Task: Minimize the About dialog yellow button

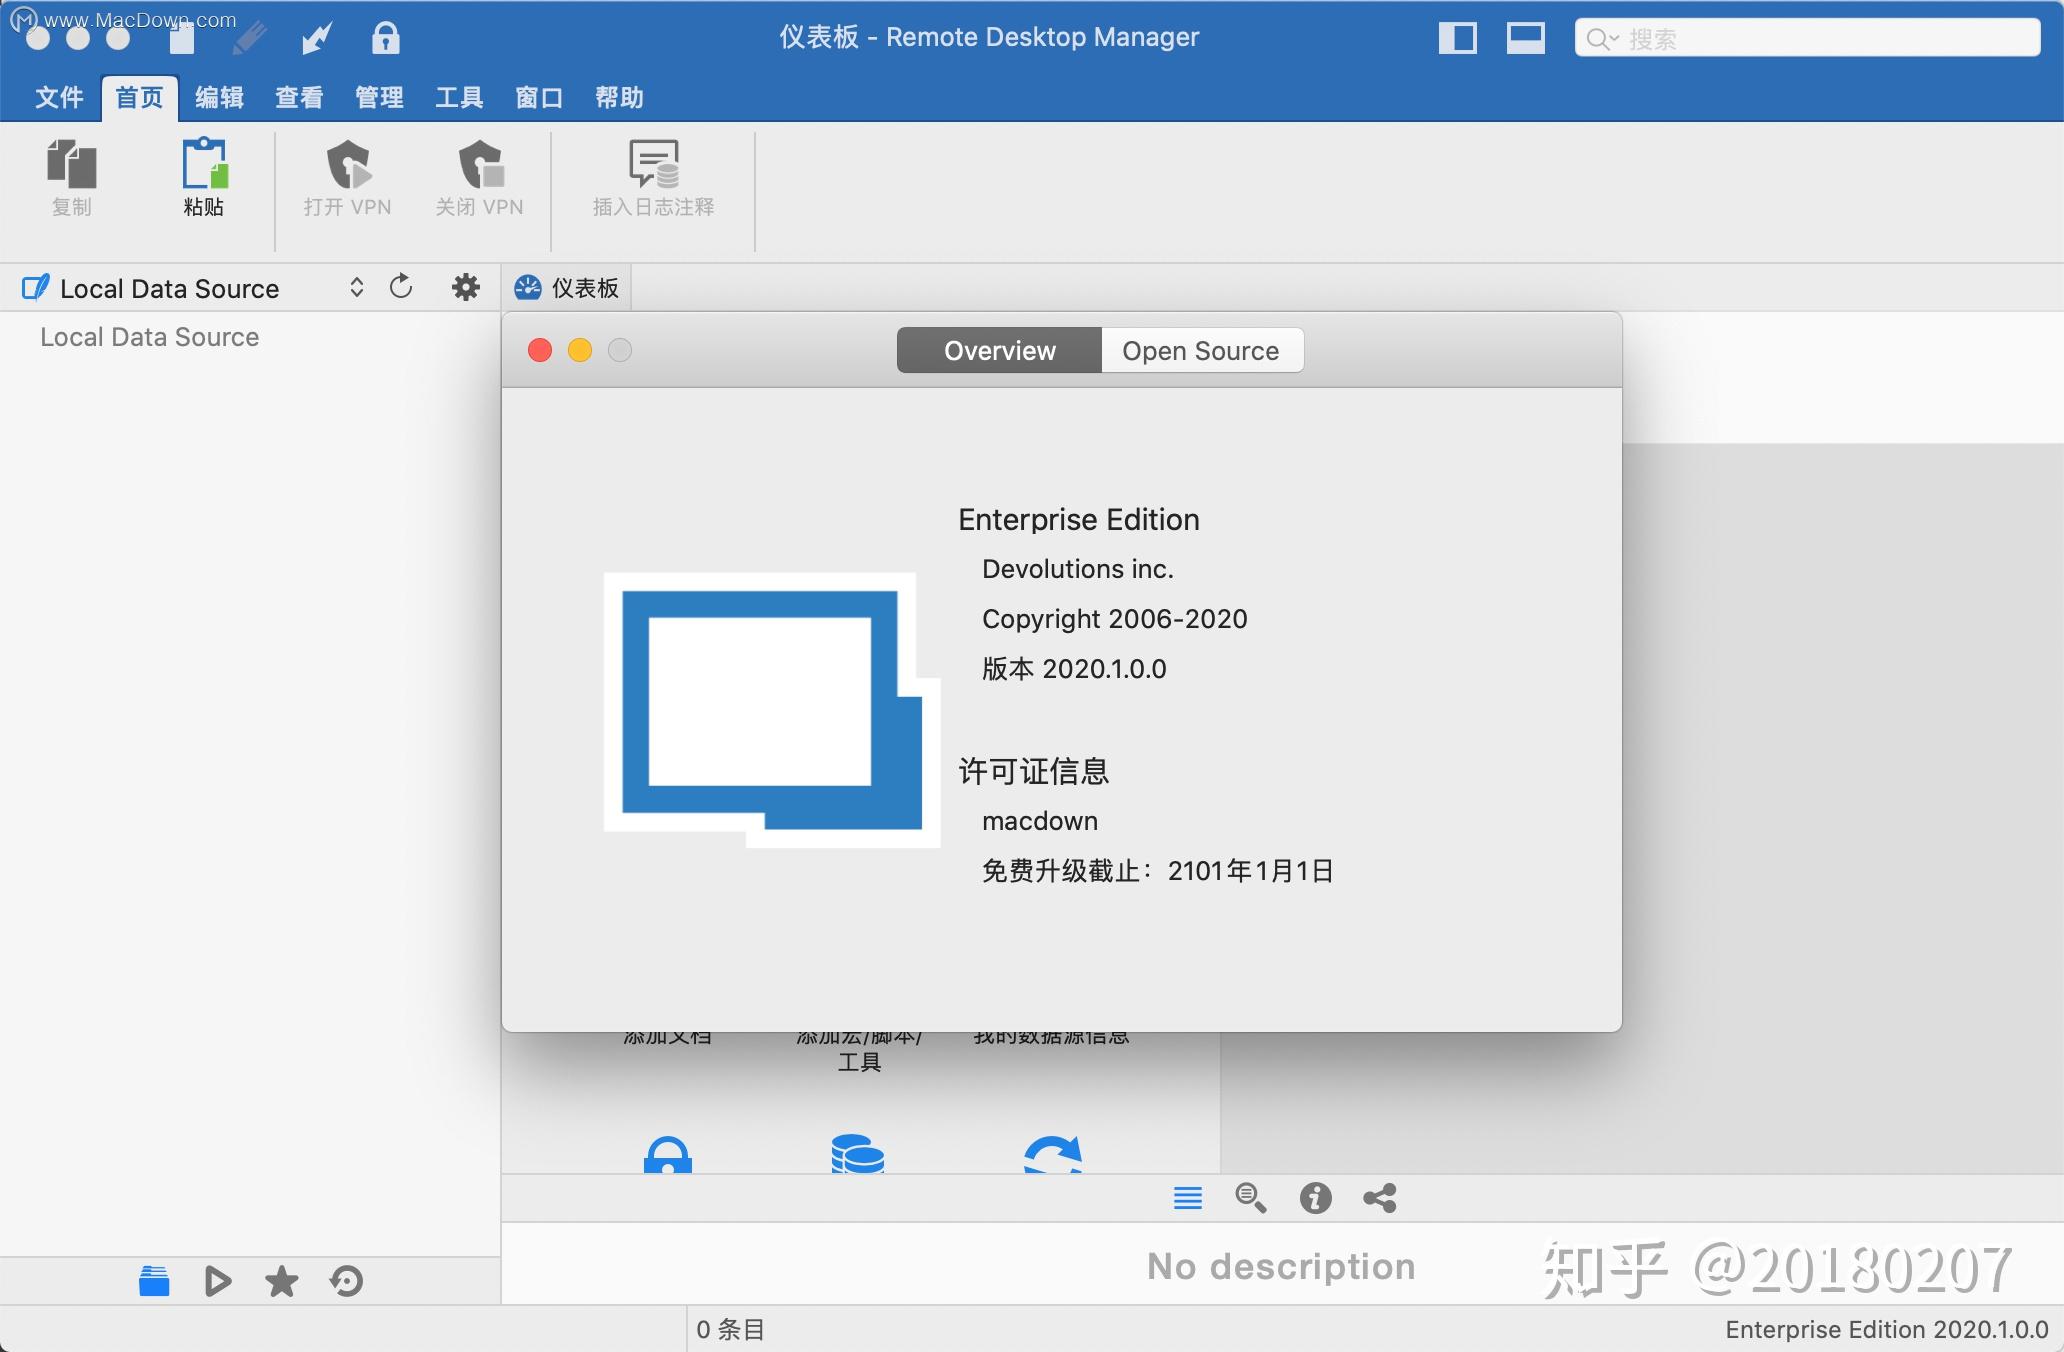Action: (580, 350)
